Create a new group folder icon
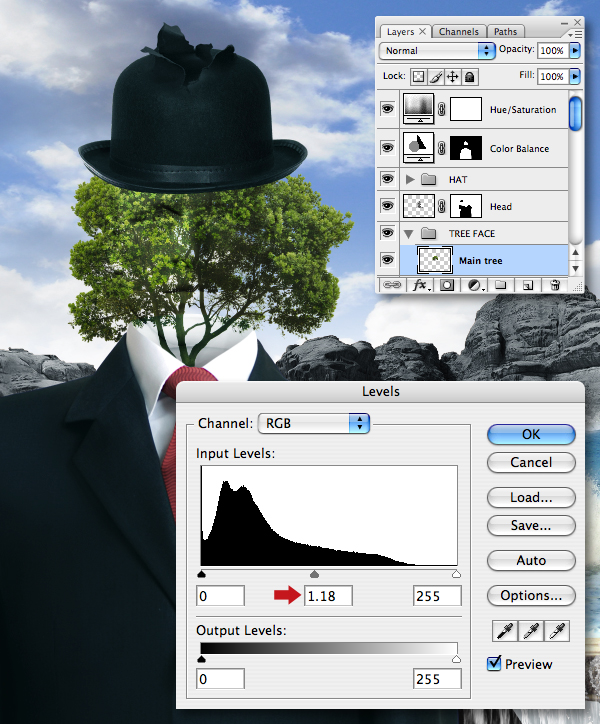Viewport: 600px width, 724px height. 500,285
